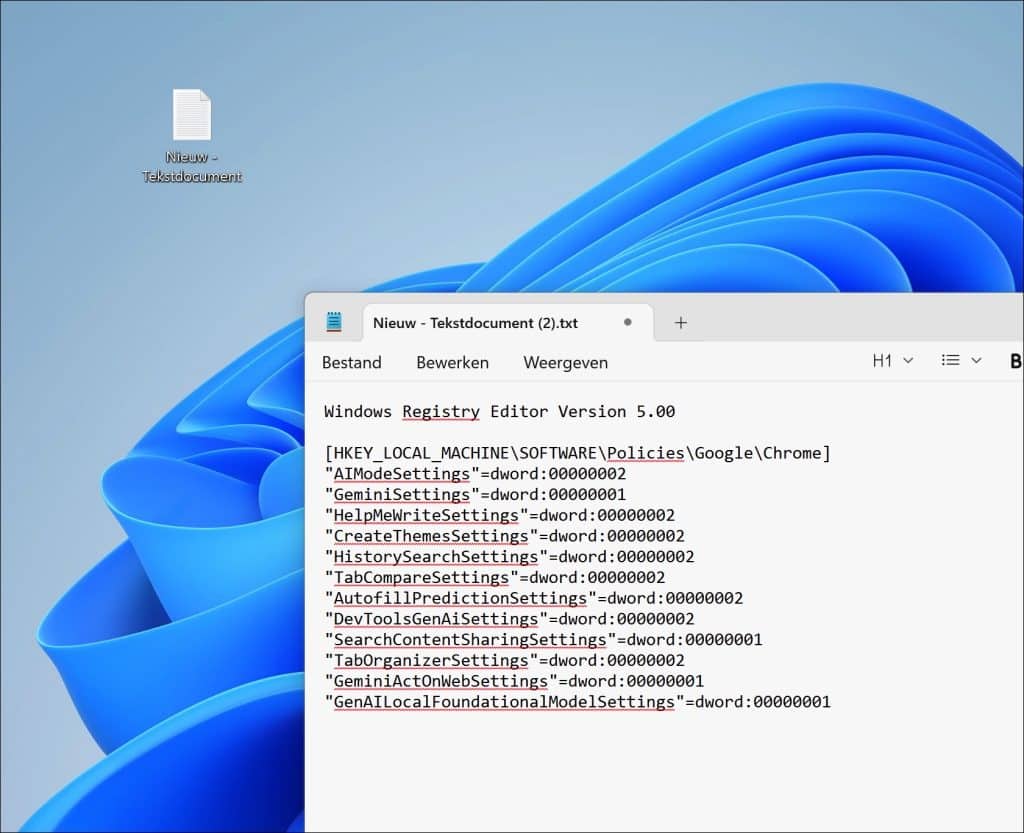Add a new tab with the plus icon
Screen dimensions: 1024x833
681,322
